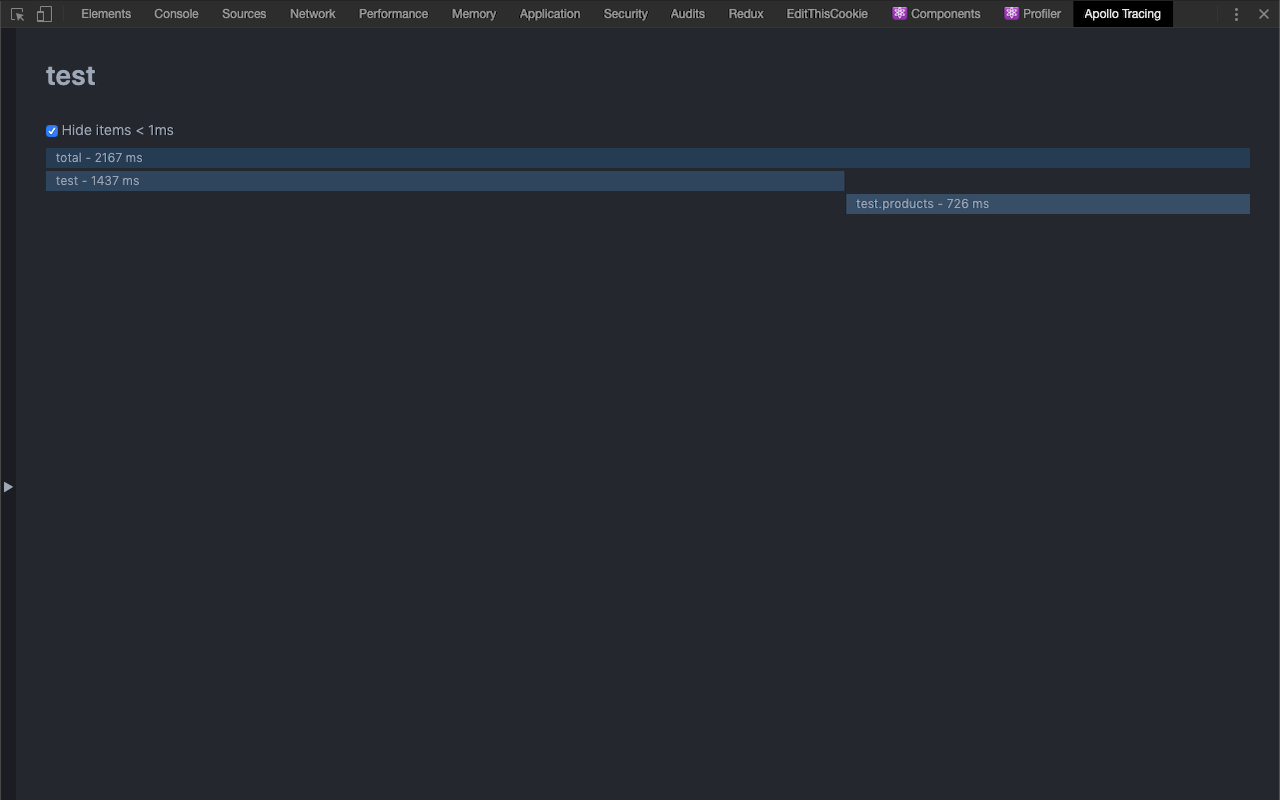Open the React Components tab
This screenshot has width=1280, height=800.
(x=936, y=14)
